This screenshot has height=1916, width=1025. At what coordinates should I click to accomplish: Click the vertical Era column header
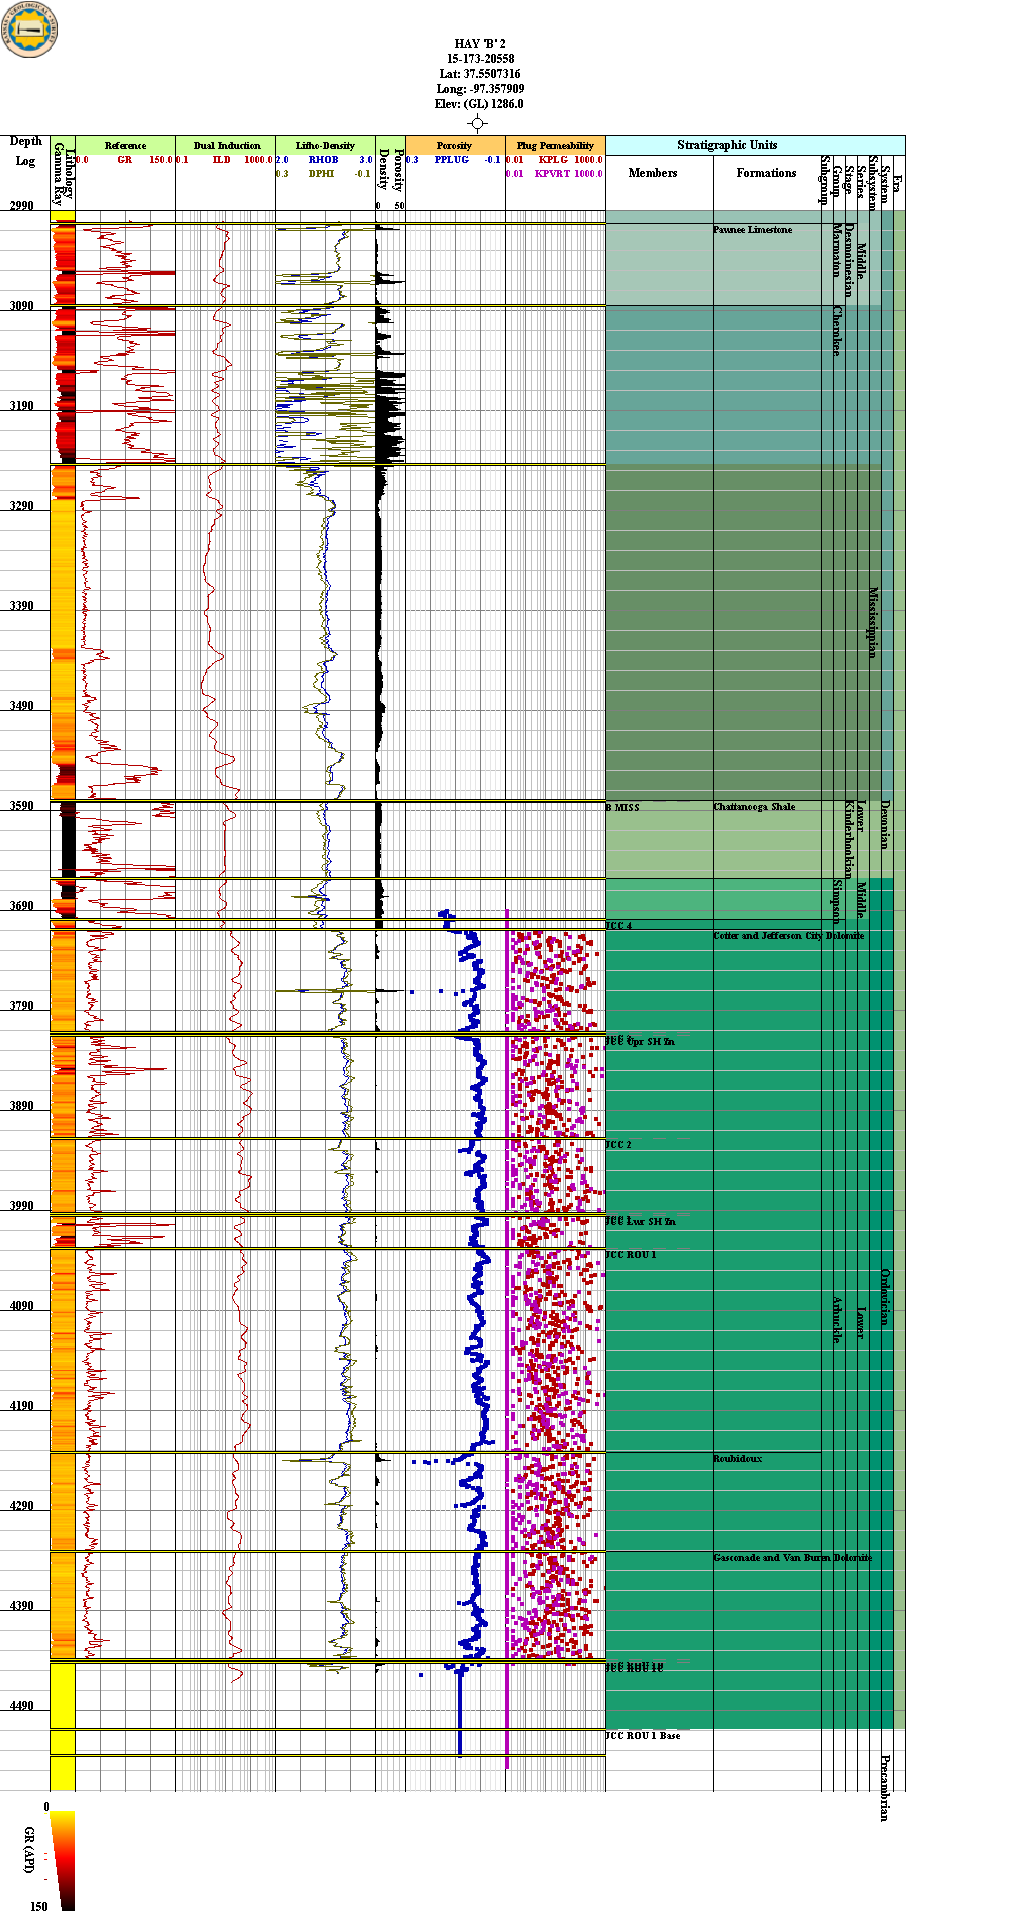(x=897, y=183)
